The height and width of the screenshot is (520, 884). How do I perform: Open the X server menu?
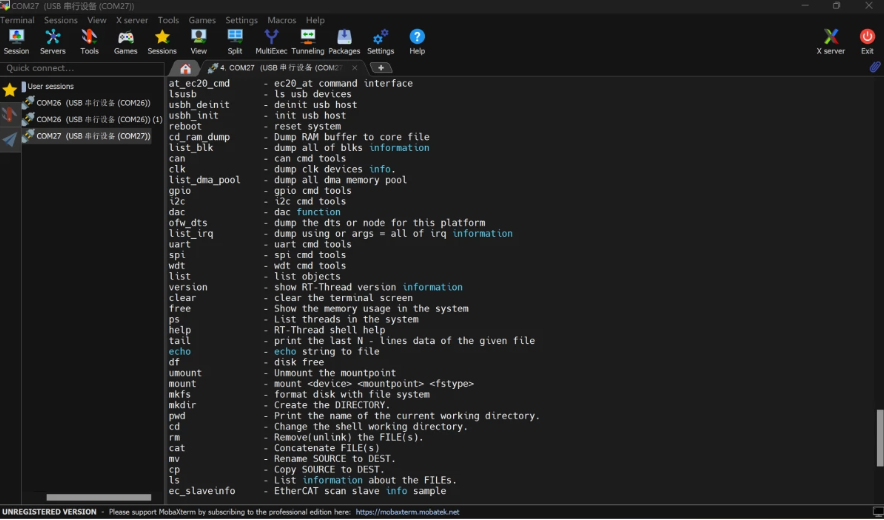click(x=132, y=20)
